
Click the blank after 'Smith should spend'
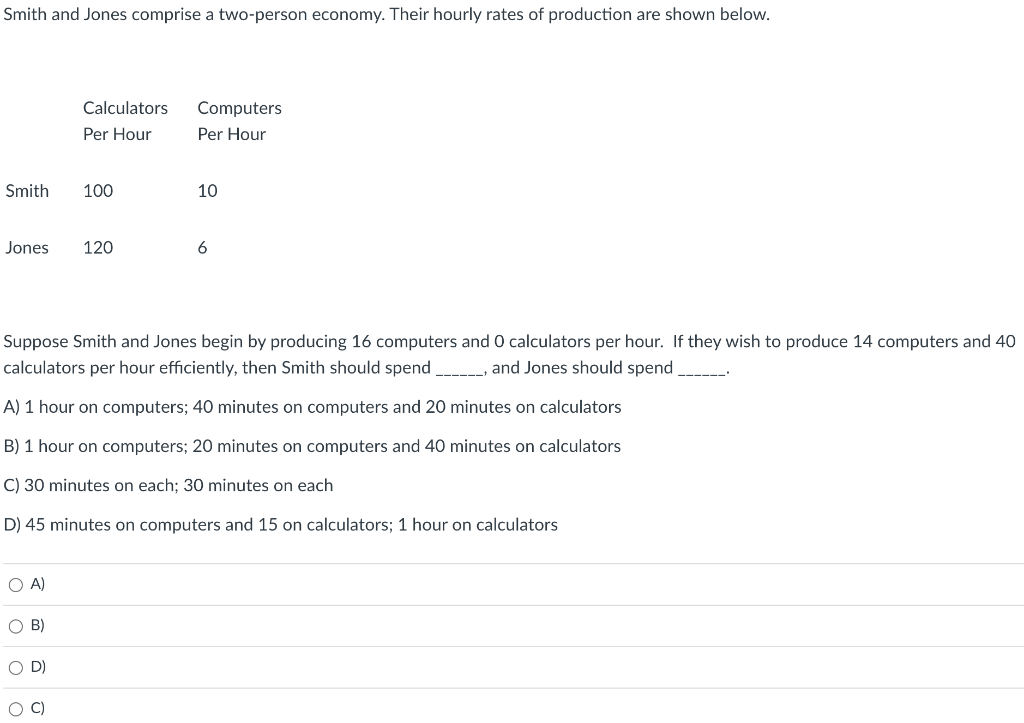460,370
